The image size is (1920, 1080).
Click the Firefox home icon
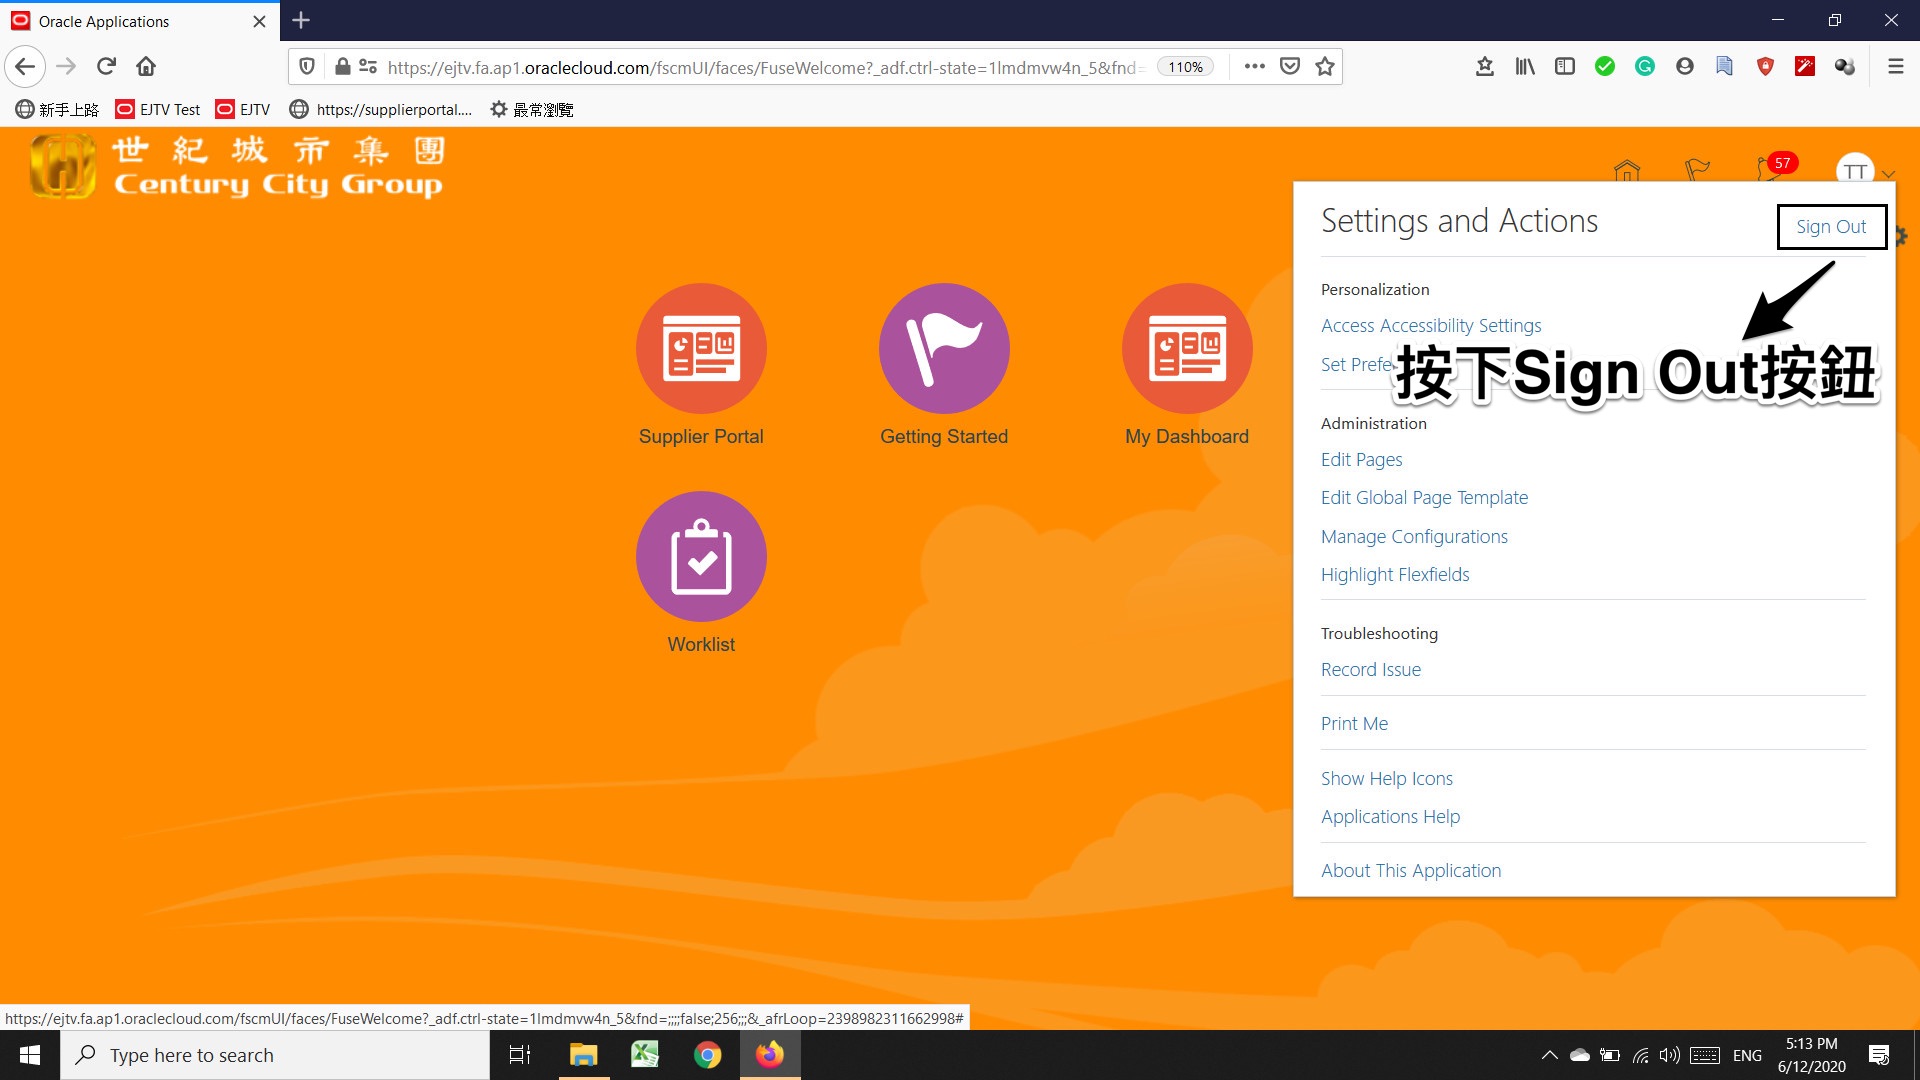click(x=146, y=67)
